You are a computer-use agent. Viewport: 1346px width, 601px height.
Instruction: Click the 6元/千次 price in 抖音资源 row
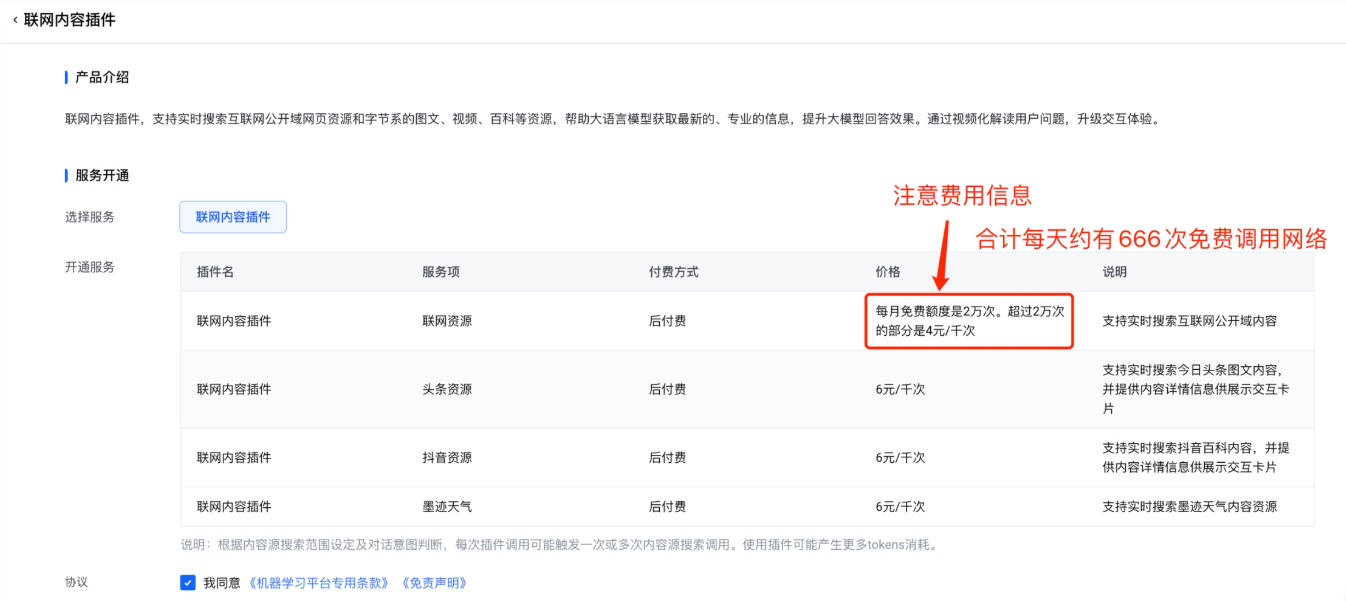(900, 458)
